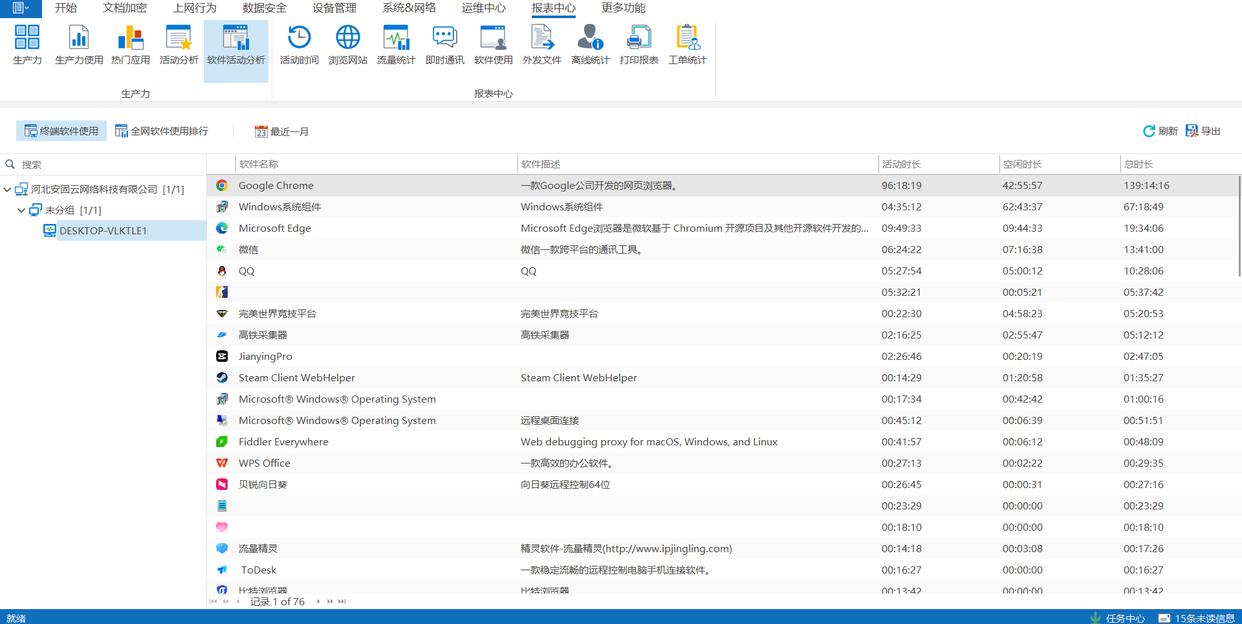
Task: Select the 外发文件 report icon
Action: 541,45
